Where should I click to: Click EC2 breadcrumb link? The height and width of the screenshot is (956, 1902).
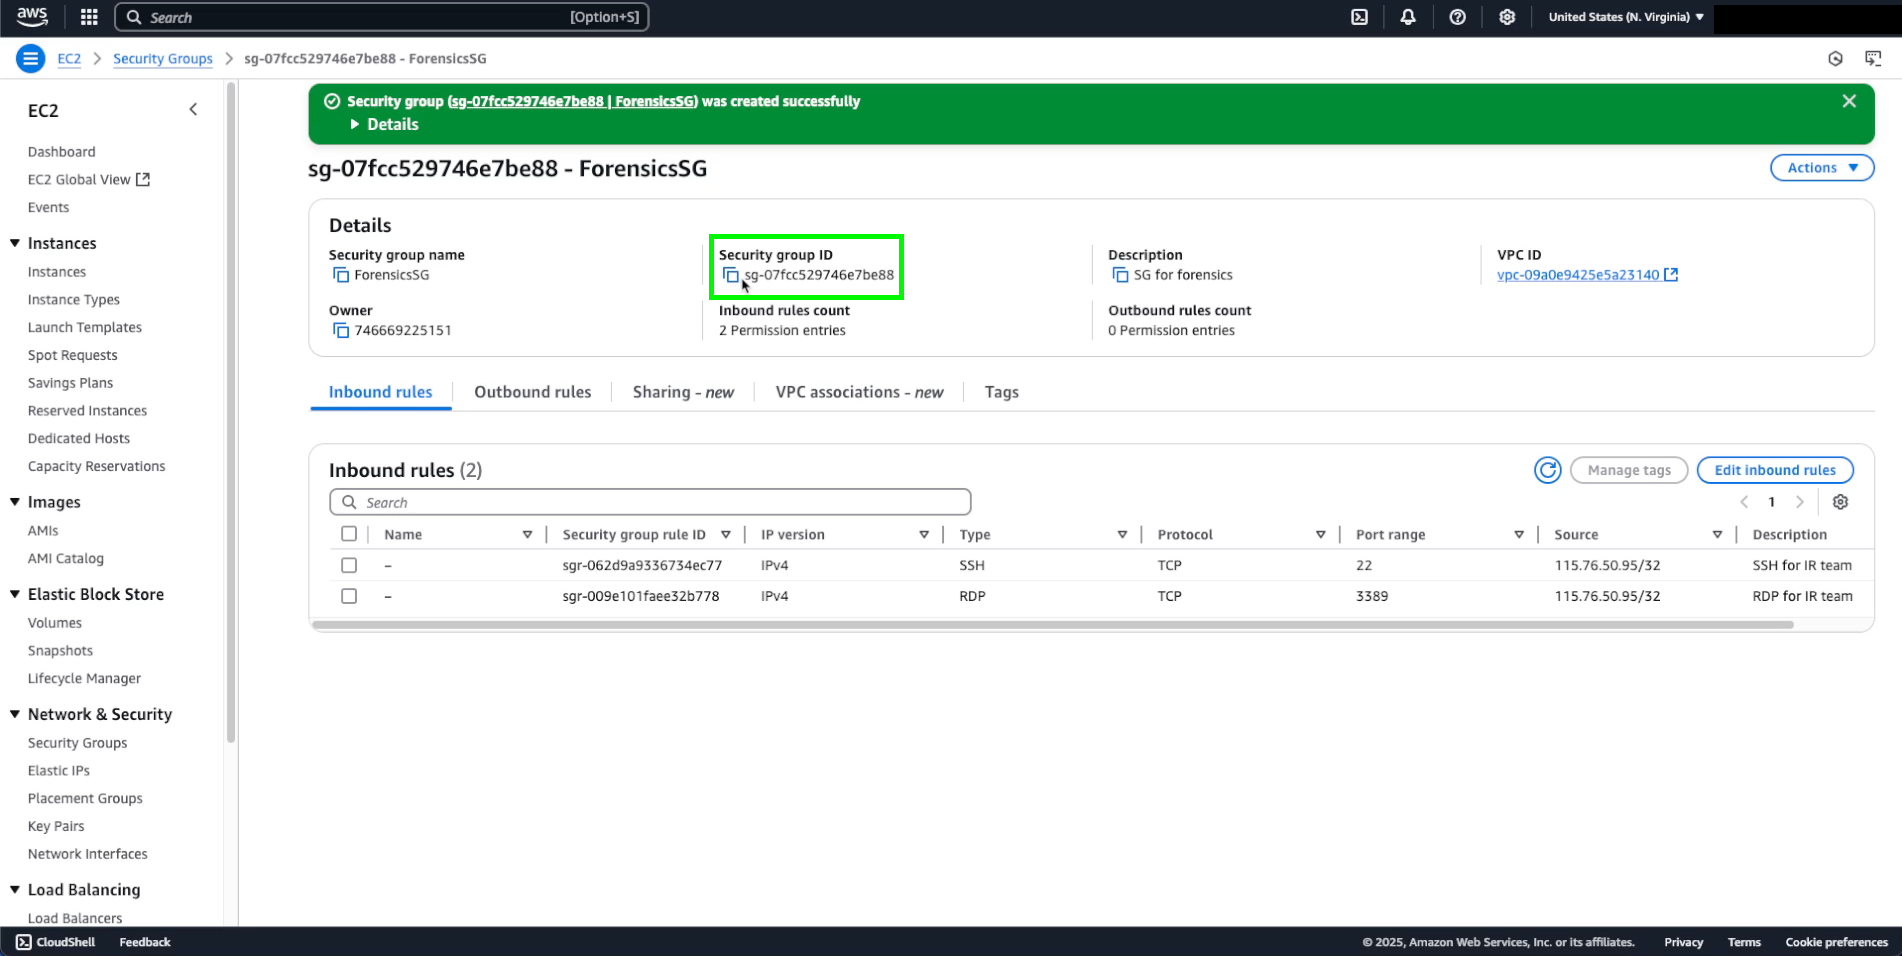coord(69,59)
